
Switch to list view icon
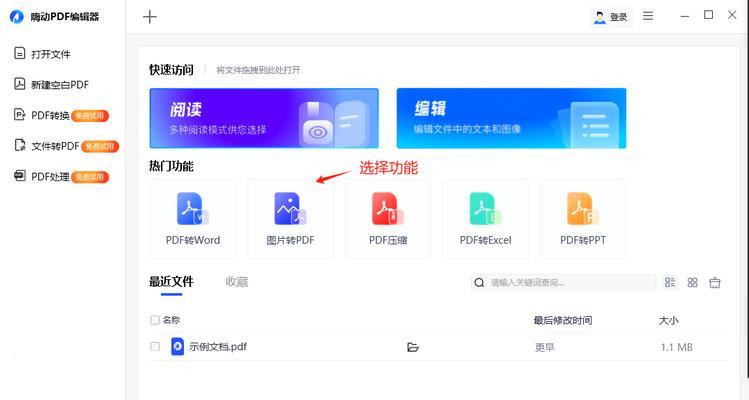(x=670, y=282)
